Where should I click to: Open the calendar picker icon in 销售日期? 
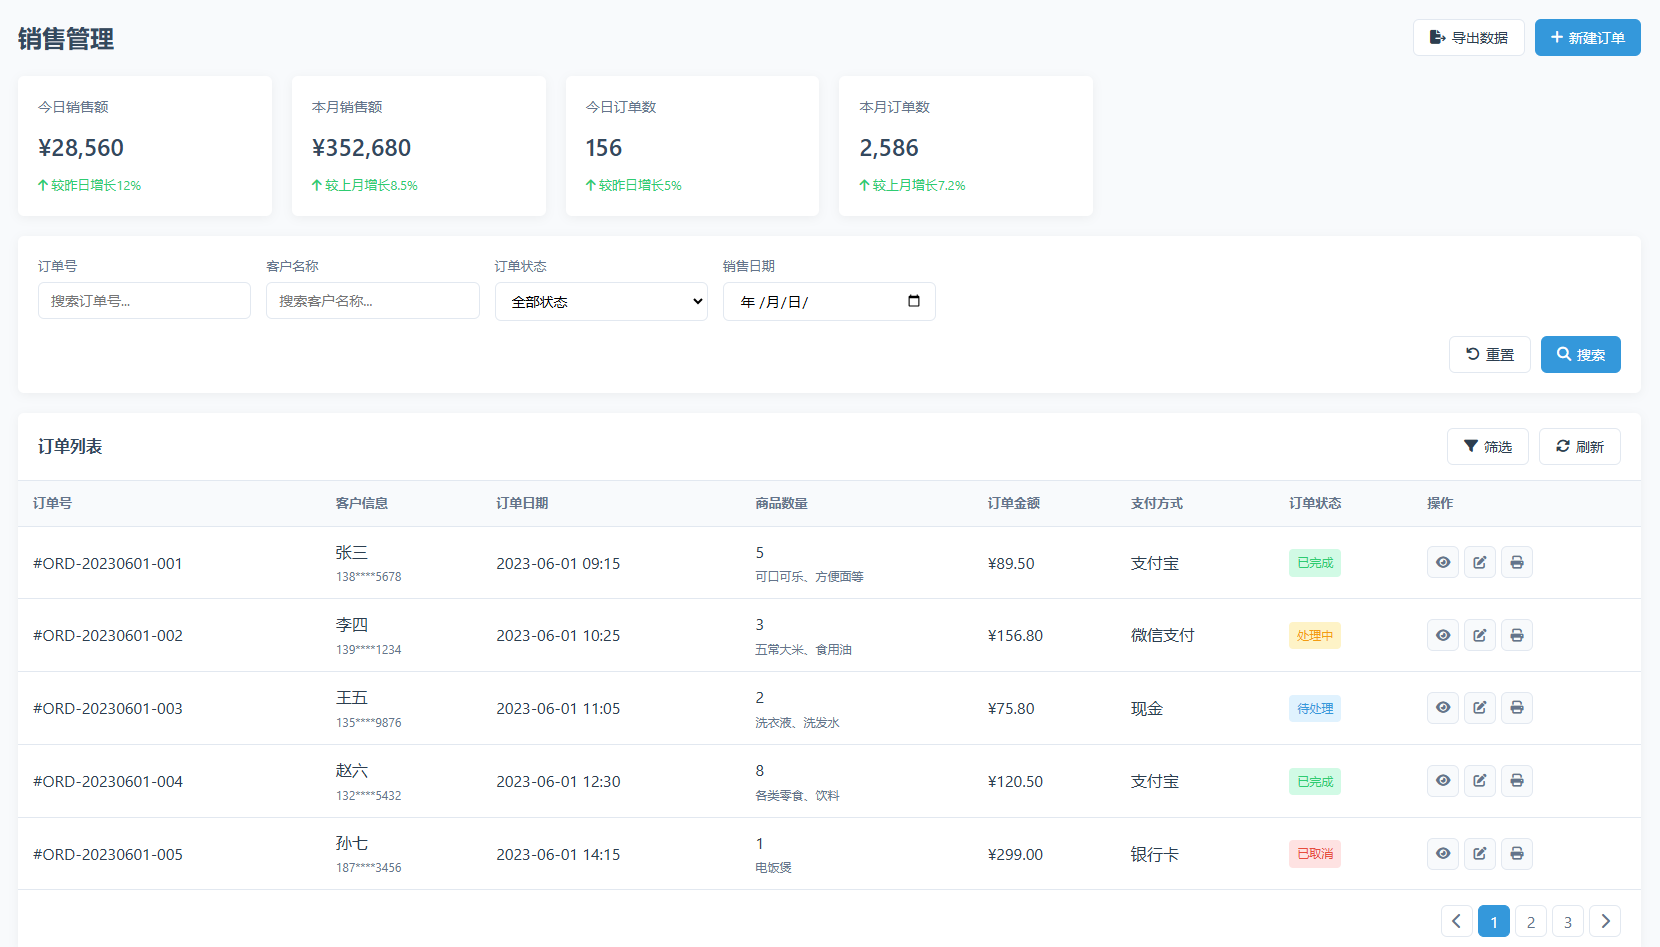[913, 301]
